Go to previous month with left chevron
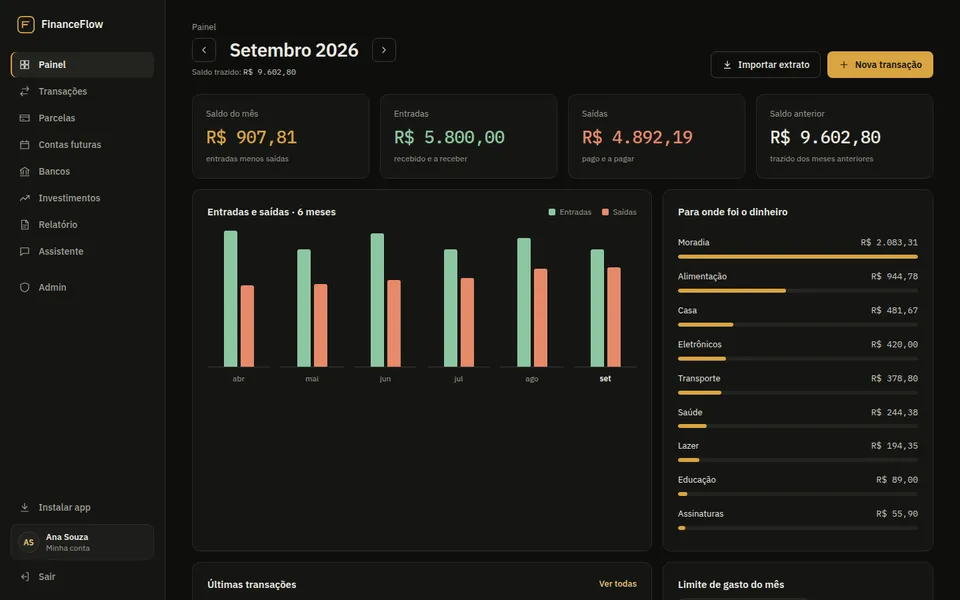The width and height of the screenshot is (960, 600). (x=204, y=50)
